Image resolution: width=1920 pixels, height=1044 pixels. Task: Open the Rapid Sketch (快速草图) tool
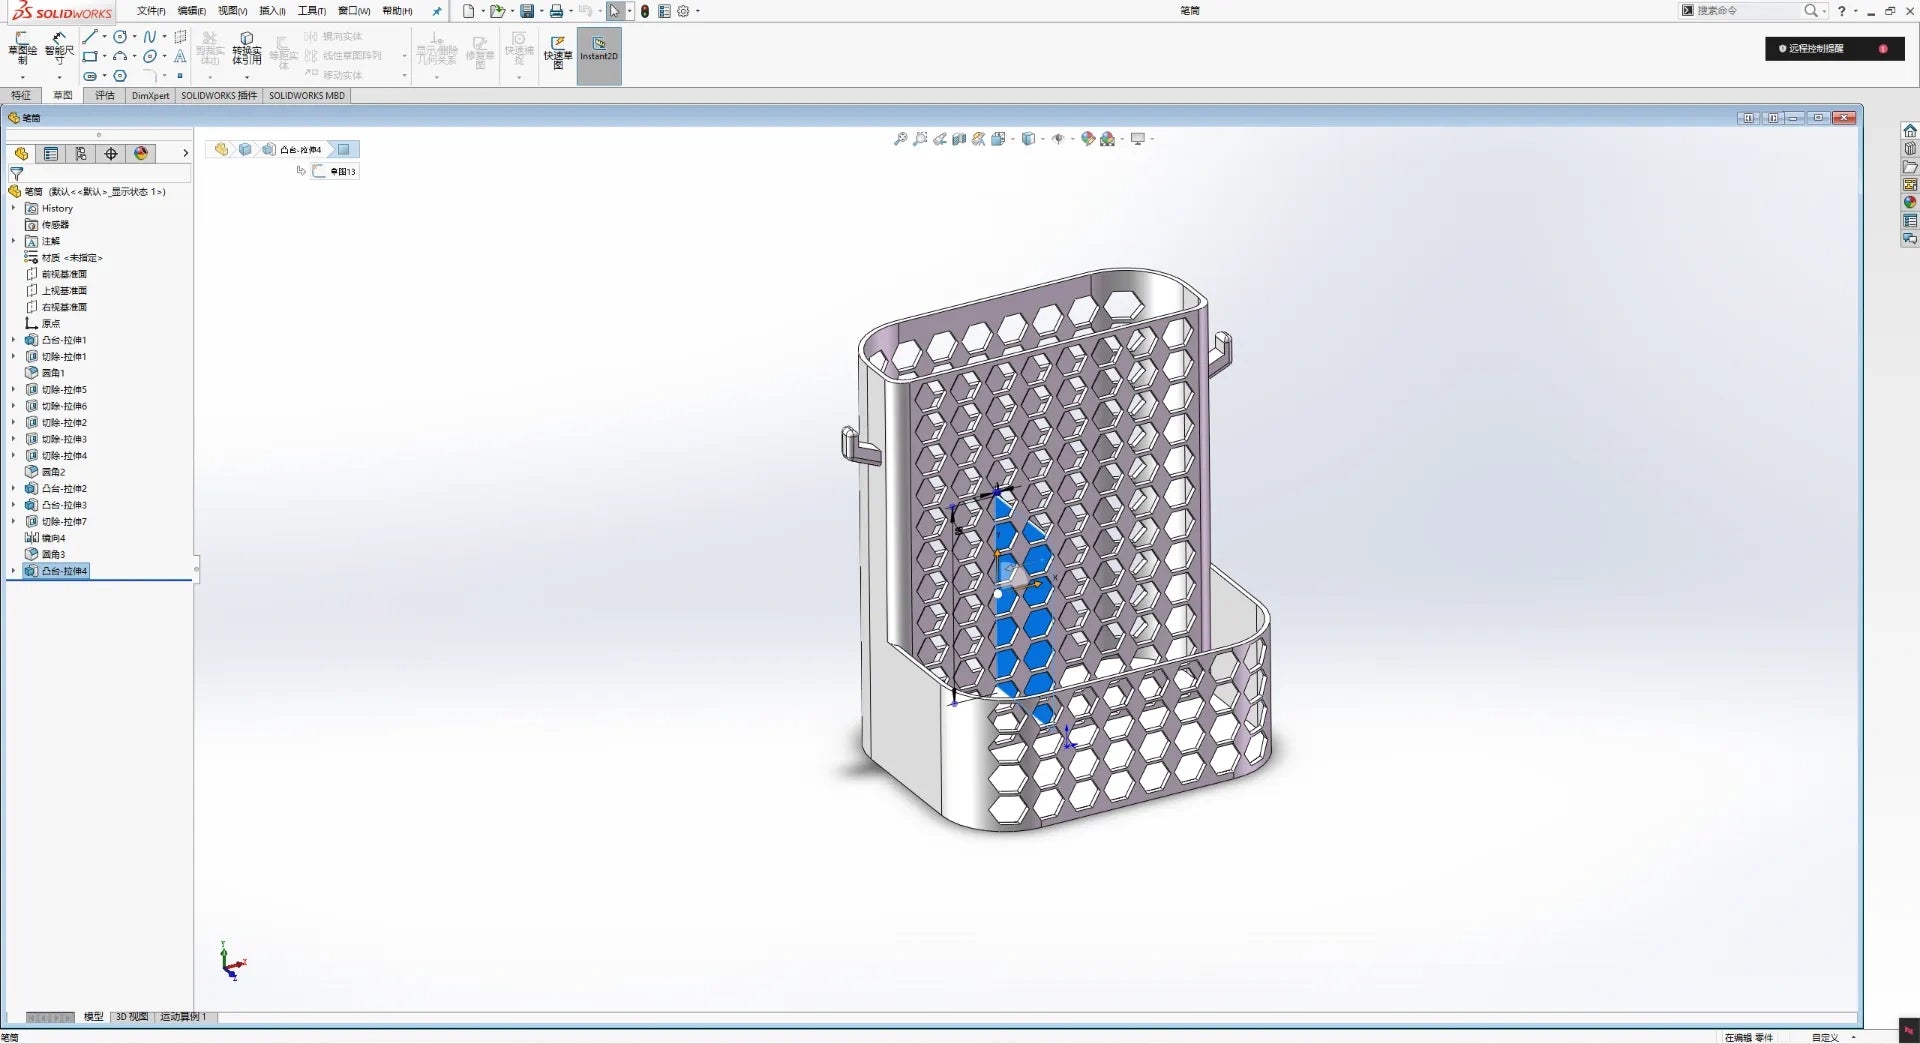pyautogui.click(x=558, y=52)
